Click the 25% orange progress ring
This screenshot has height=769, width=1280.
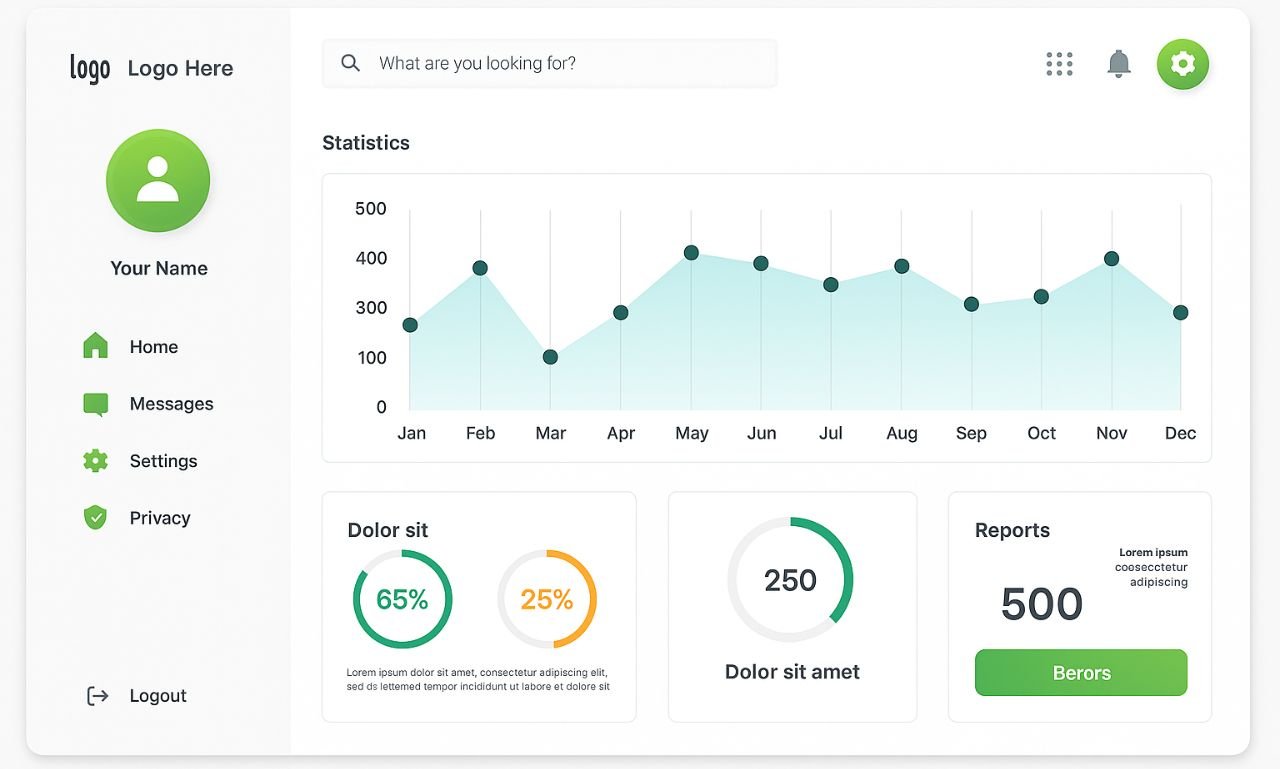(547, 599)
